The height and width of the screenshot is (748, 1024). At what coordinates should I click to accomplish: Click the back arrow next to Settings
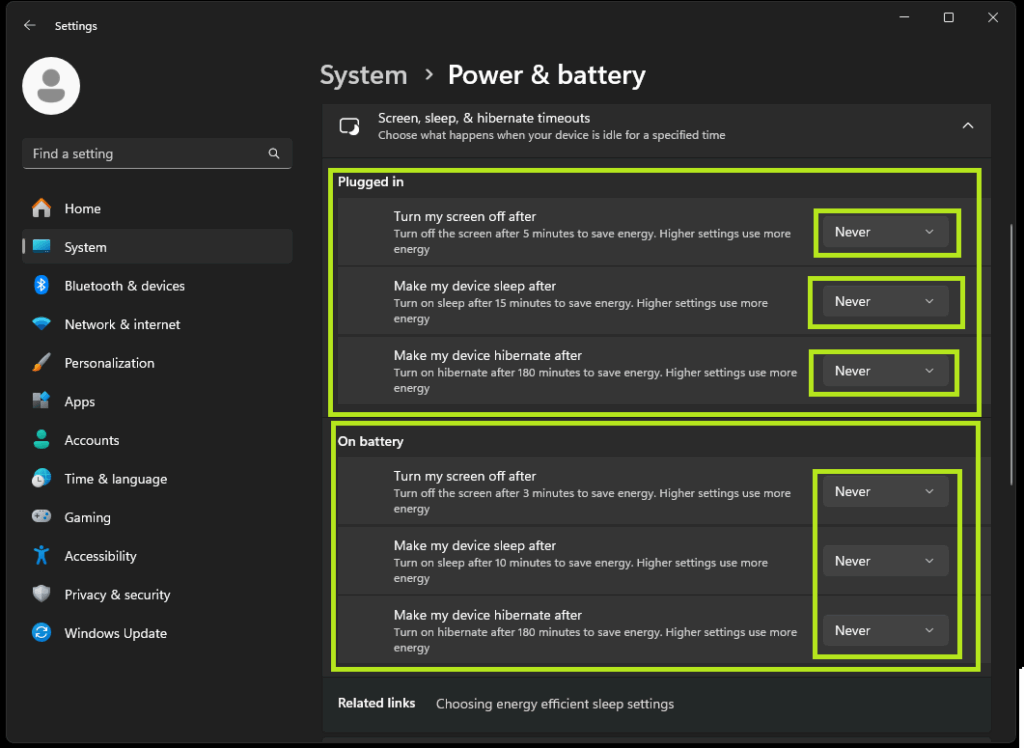click(x=29, y=25)
